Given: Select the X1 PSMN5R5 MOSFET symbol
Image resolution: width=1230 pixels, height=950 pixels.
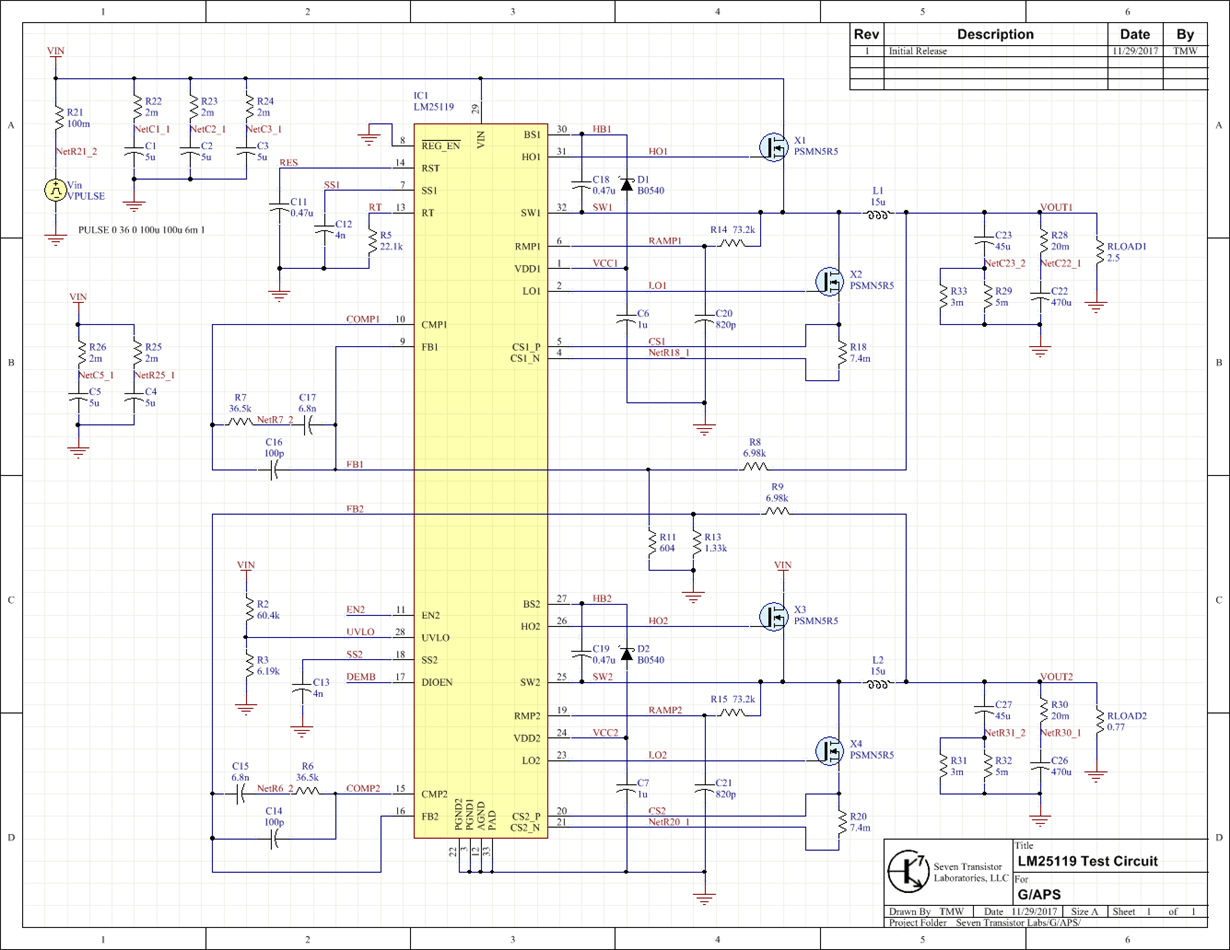Looking at the screenshot, I should (772, 148).
